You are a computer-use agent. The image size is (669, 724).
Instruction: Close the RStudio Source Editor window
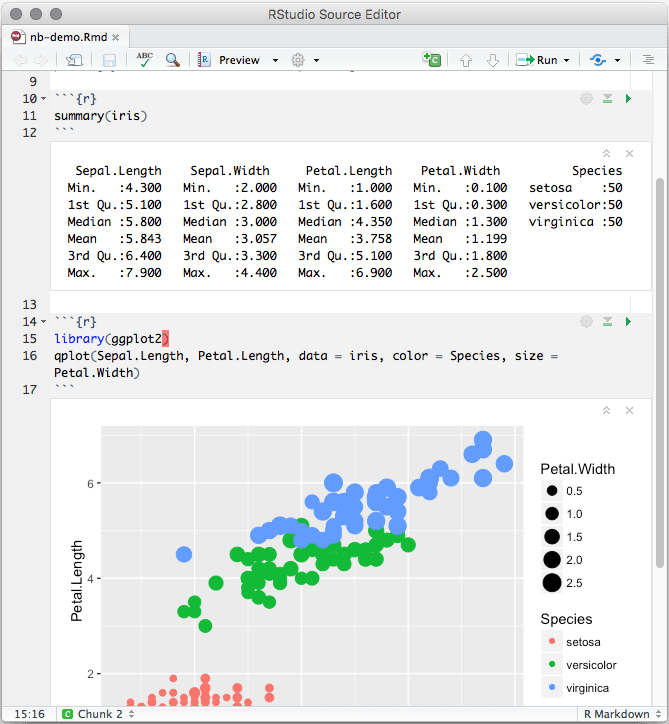16,14
